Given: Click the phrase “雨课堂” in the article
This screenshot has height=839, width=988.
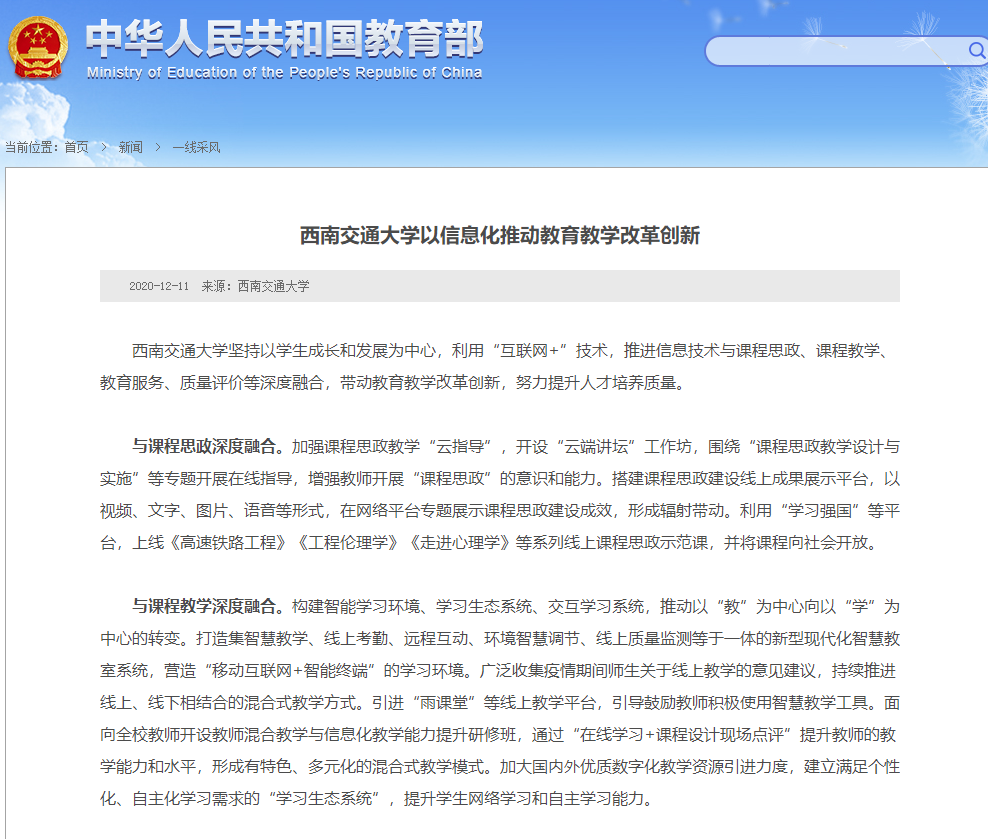Looking at the screenshot, I should click(444, 702).
